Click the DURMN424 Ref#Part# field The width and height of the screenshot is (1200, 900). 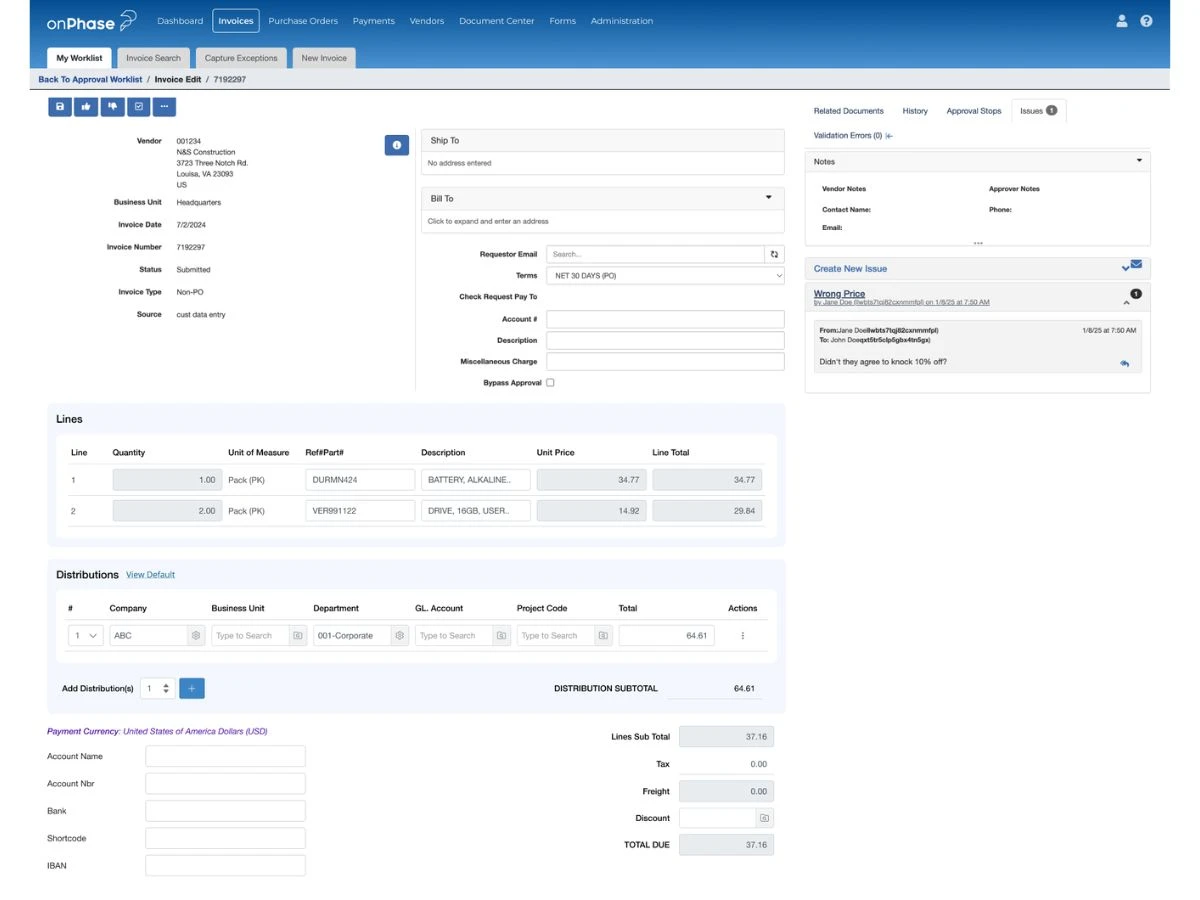click(x=360, y=480)
